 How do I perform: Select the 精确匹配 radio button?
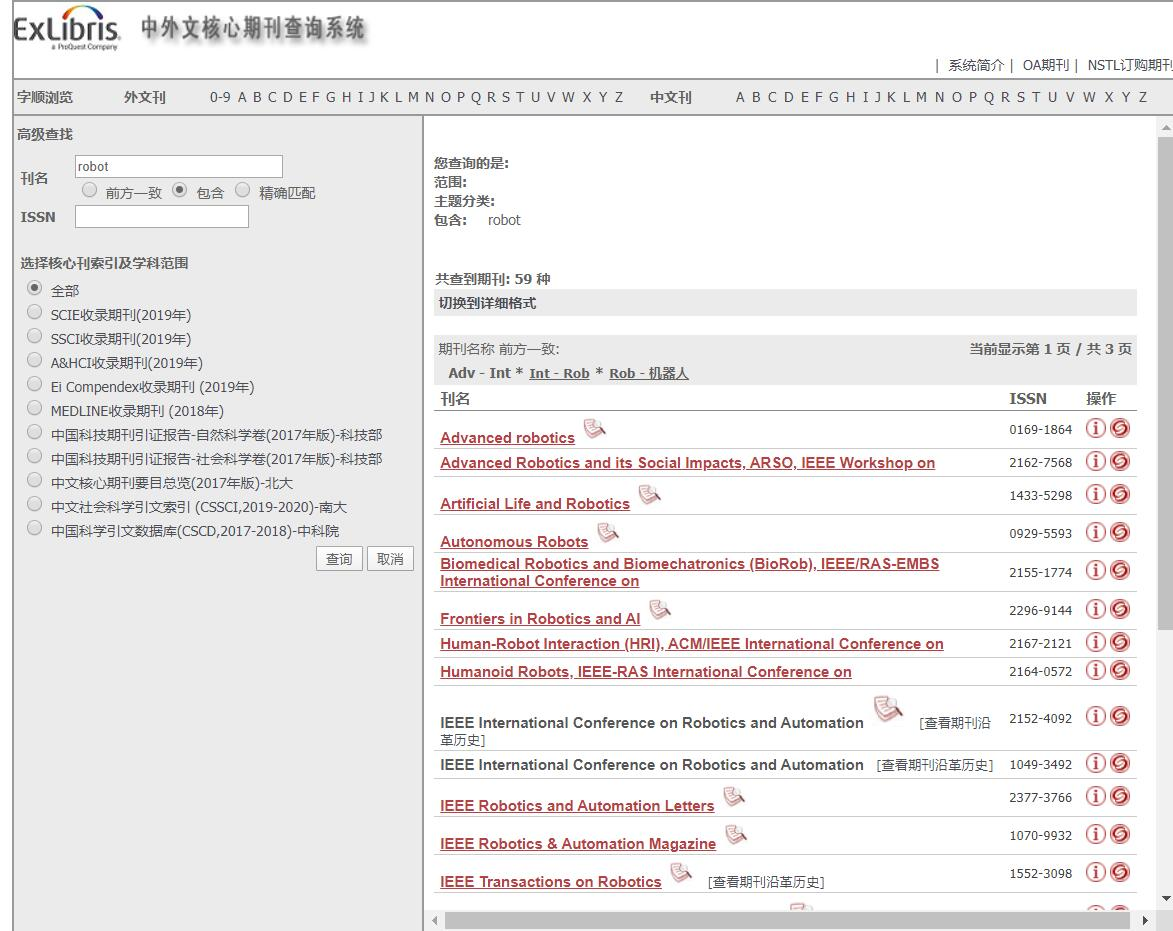click(242, 190)
